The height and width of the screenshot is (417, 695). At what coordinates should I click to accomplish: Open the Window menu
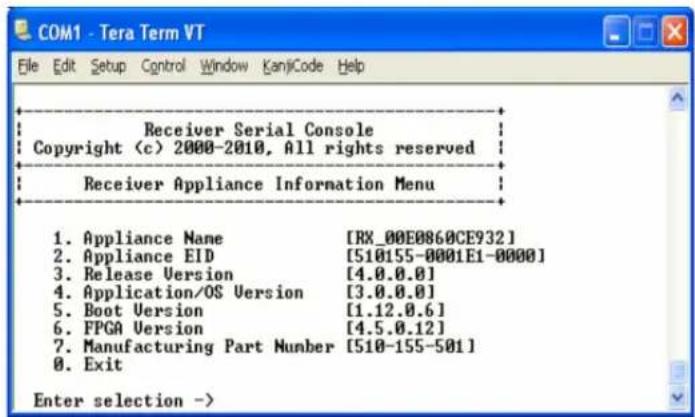tap(224, 66)
